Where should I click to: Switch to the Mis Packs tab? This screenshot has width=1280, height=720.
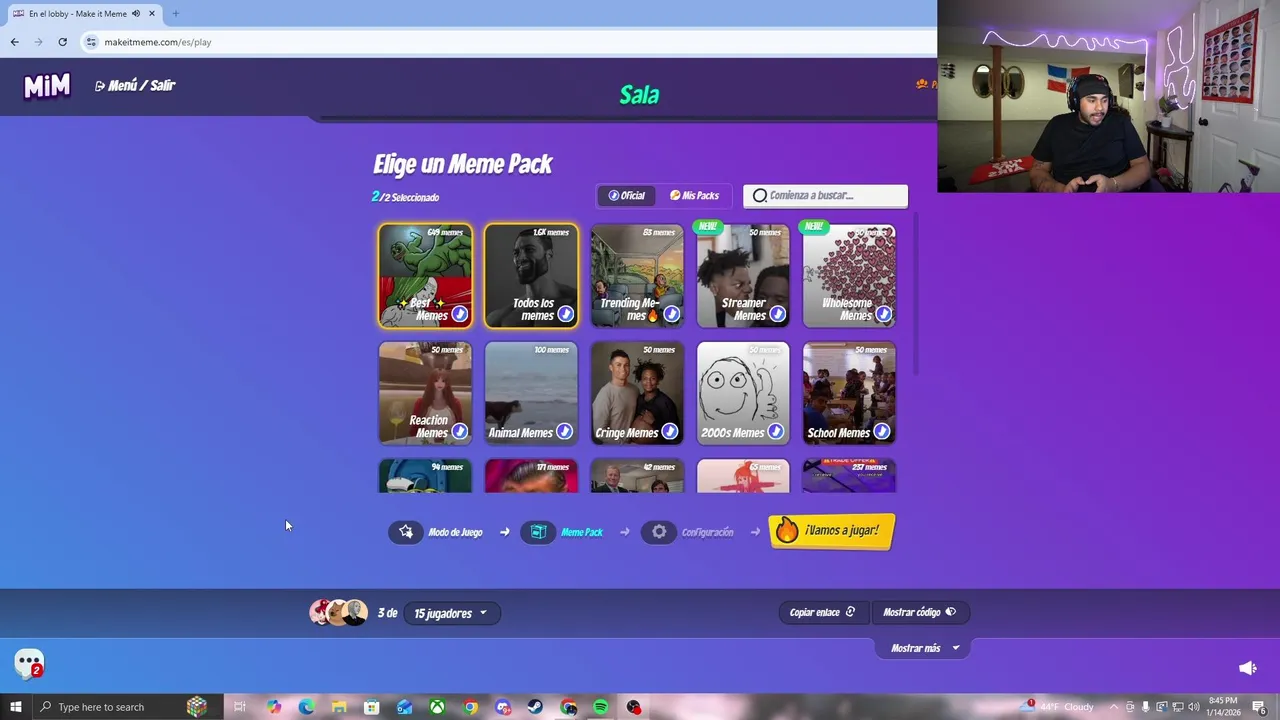(x=694, y=196)
